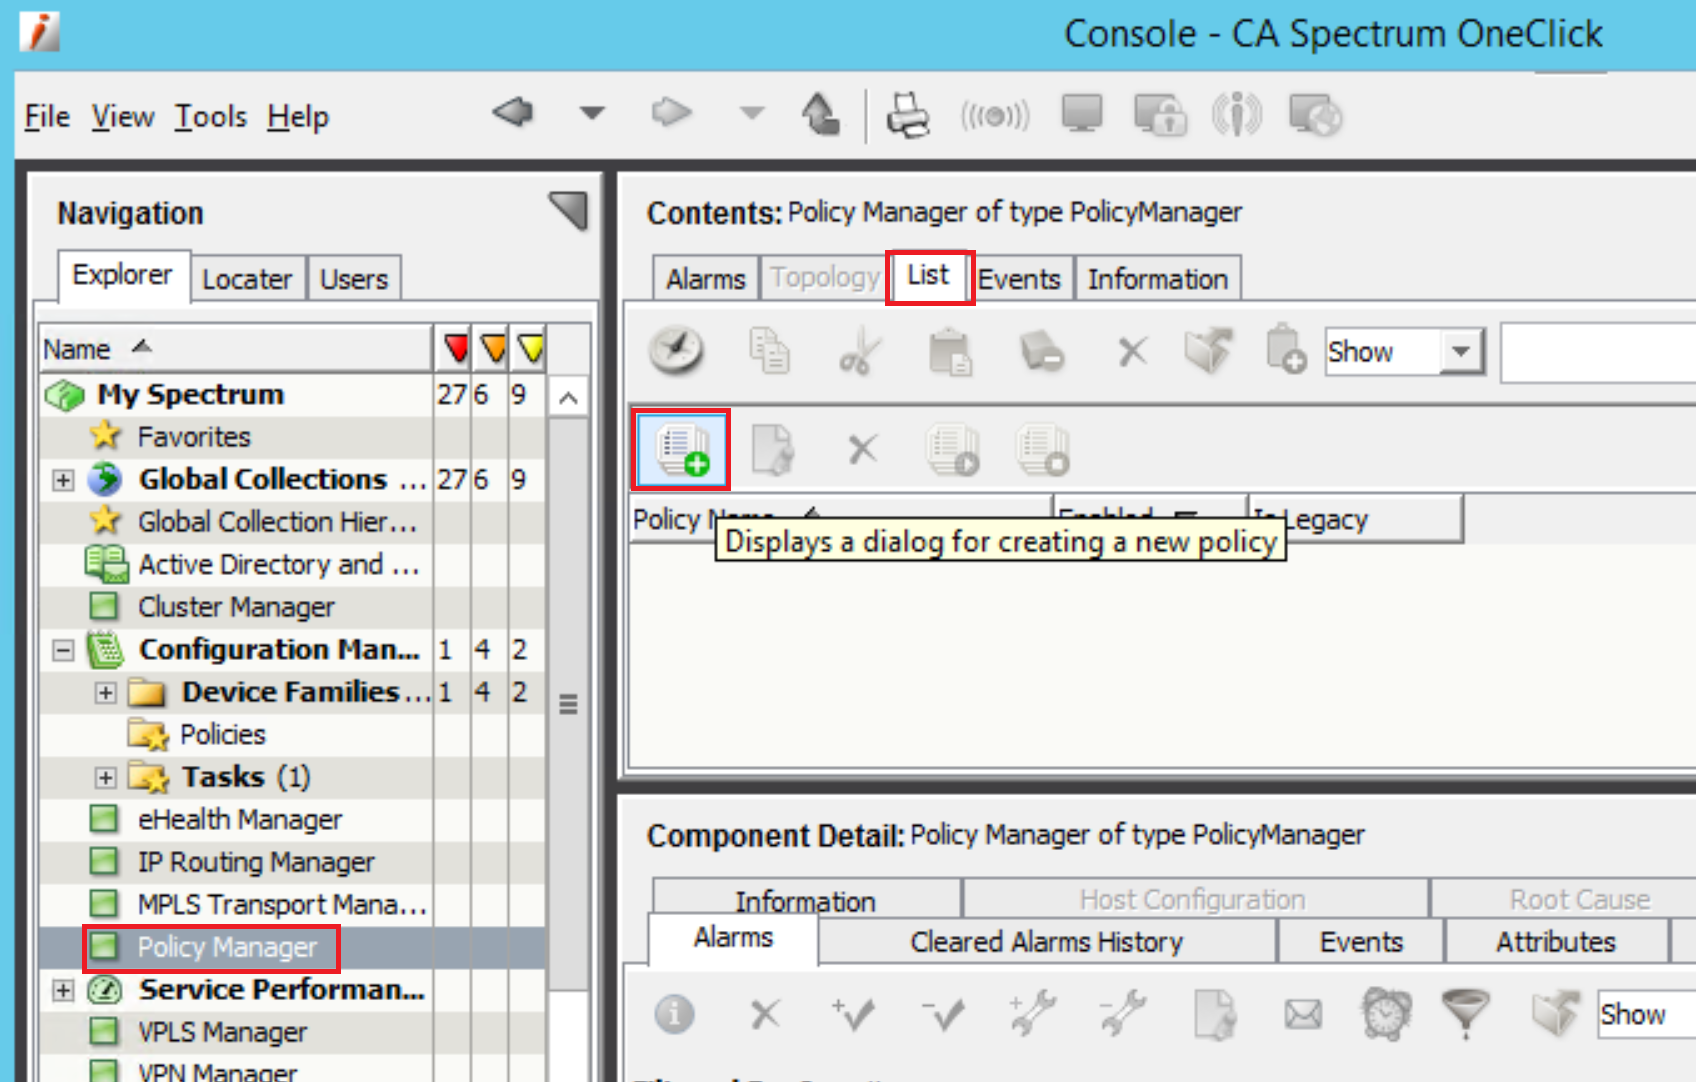The image size is (1696, 1082).
Task: Click the run policy icon
Action: tap(953, 449)
